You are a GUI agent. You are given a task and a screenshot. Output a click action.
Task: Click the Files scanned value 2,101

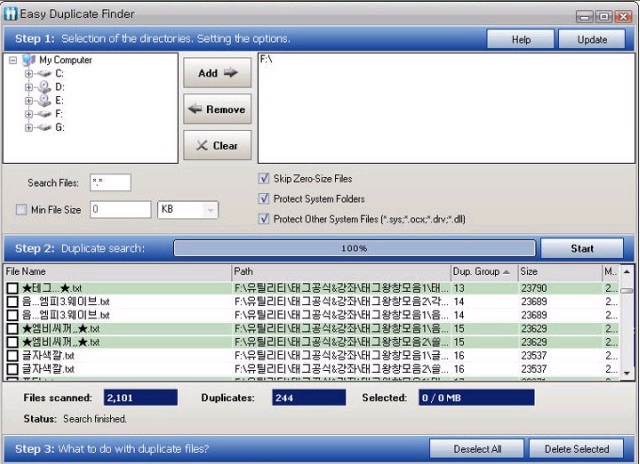point(140,398)
